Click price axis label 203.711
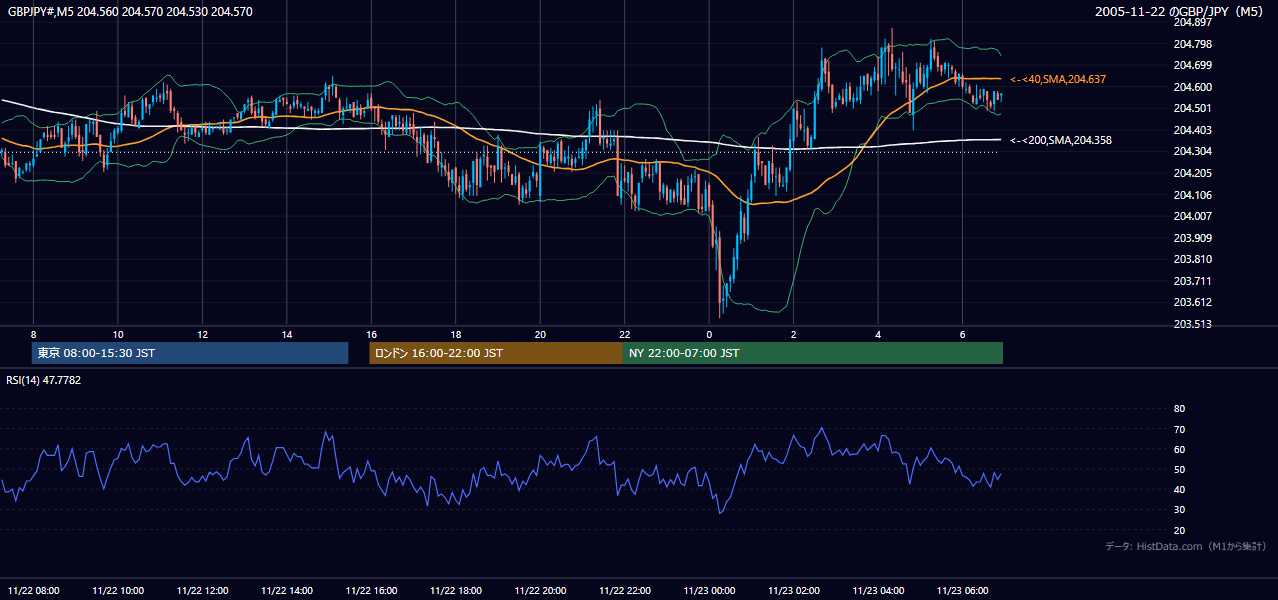The image size is (1278, 600). point(1192,281)
